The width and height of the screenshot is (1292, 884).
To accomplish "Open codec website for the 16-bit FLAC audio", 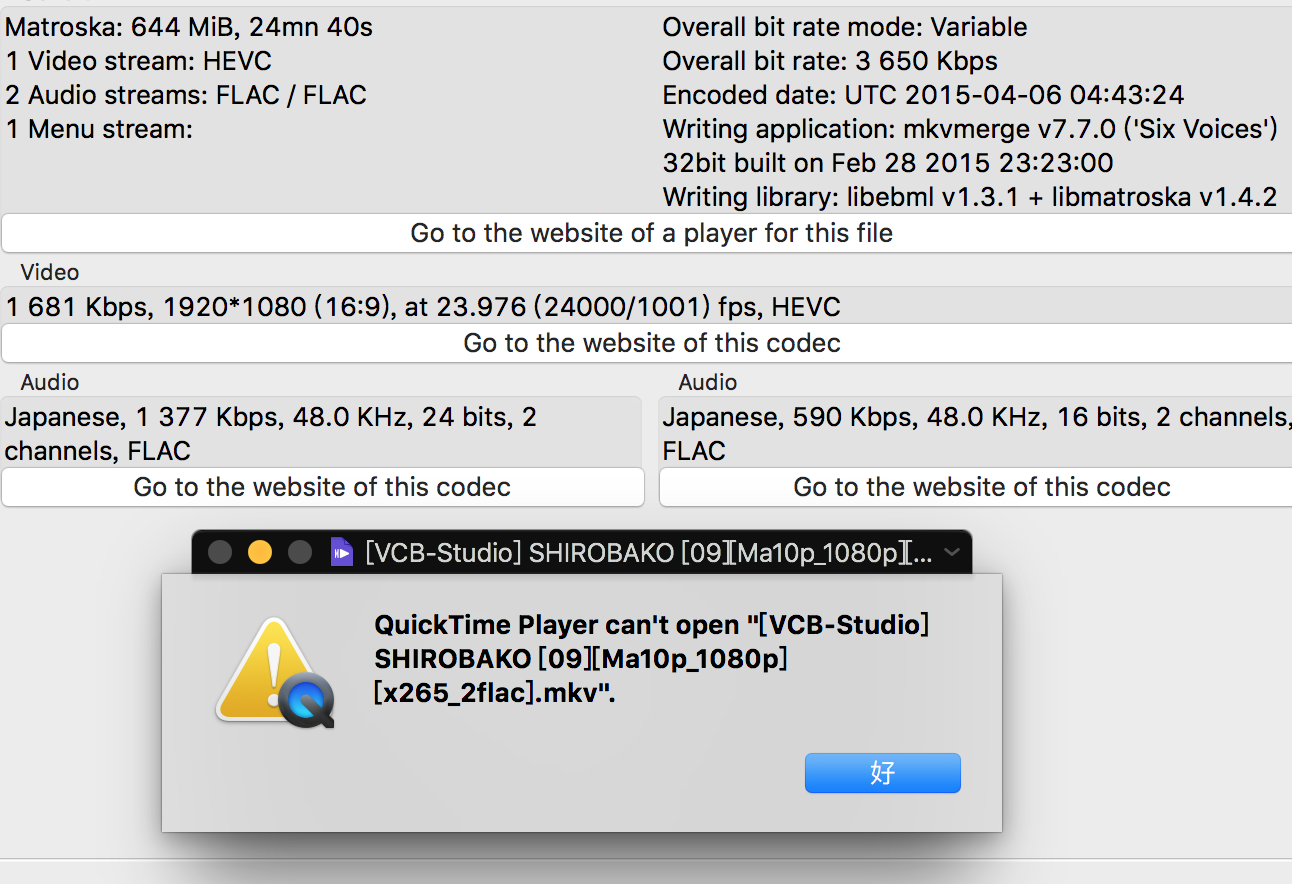I will pos(980,487).
